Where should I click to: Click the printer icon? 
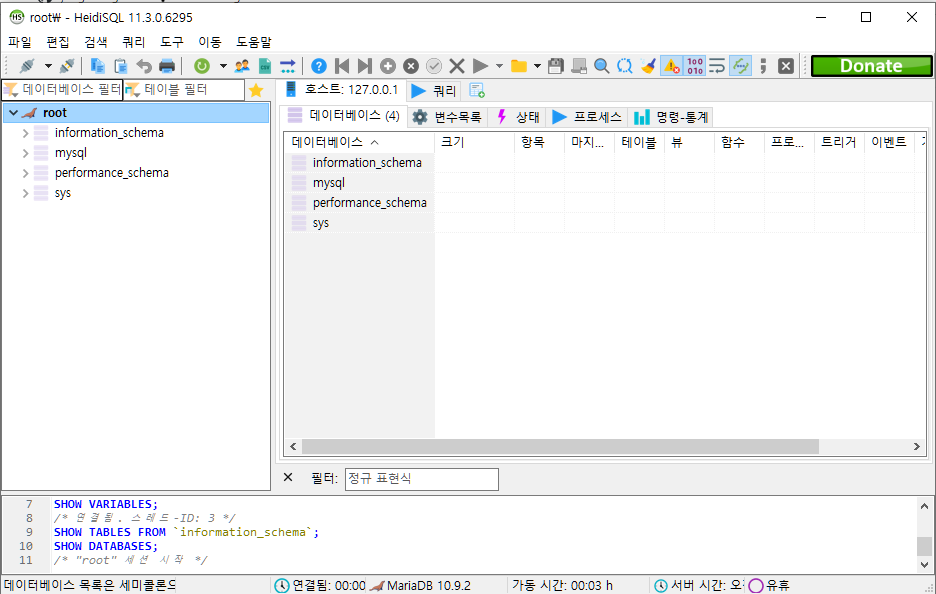coord(167,66)
